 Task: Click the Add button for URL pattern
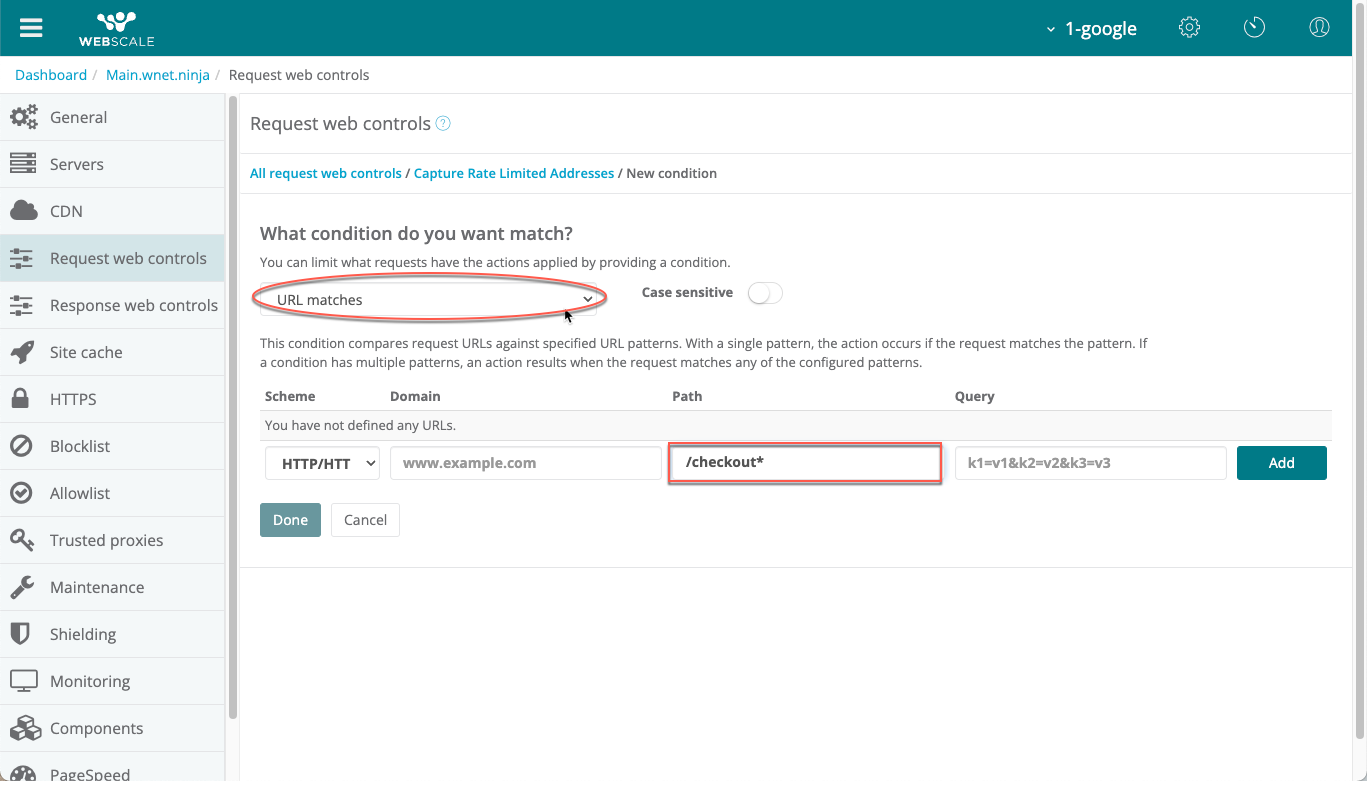coord(1281,463)
